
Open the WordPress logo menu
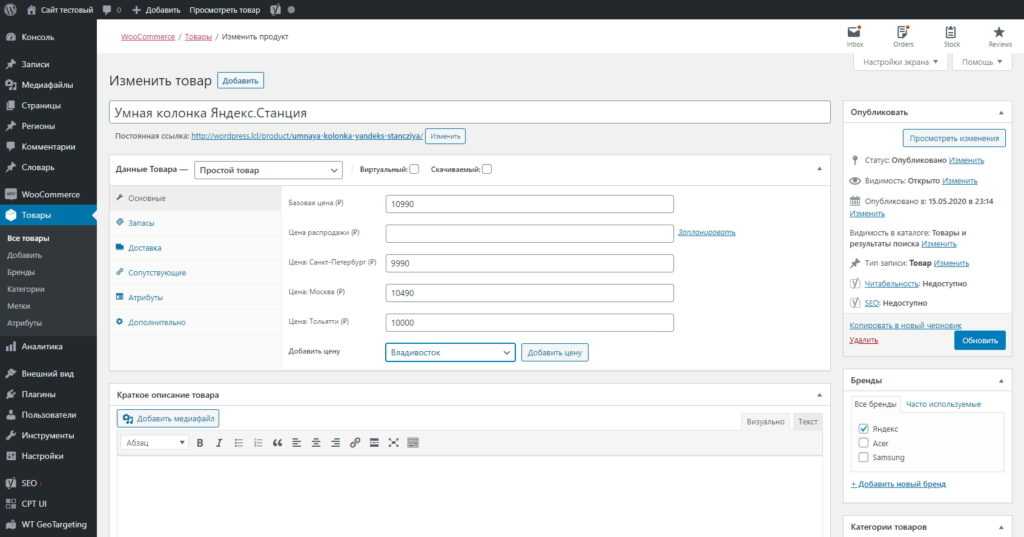pyautogui.click(x=10, y=10)
